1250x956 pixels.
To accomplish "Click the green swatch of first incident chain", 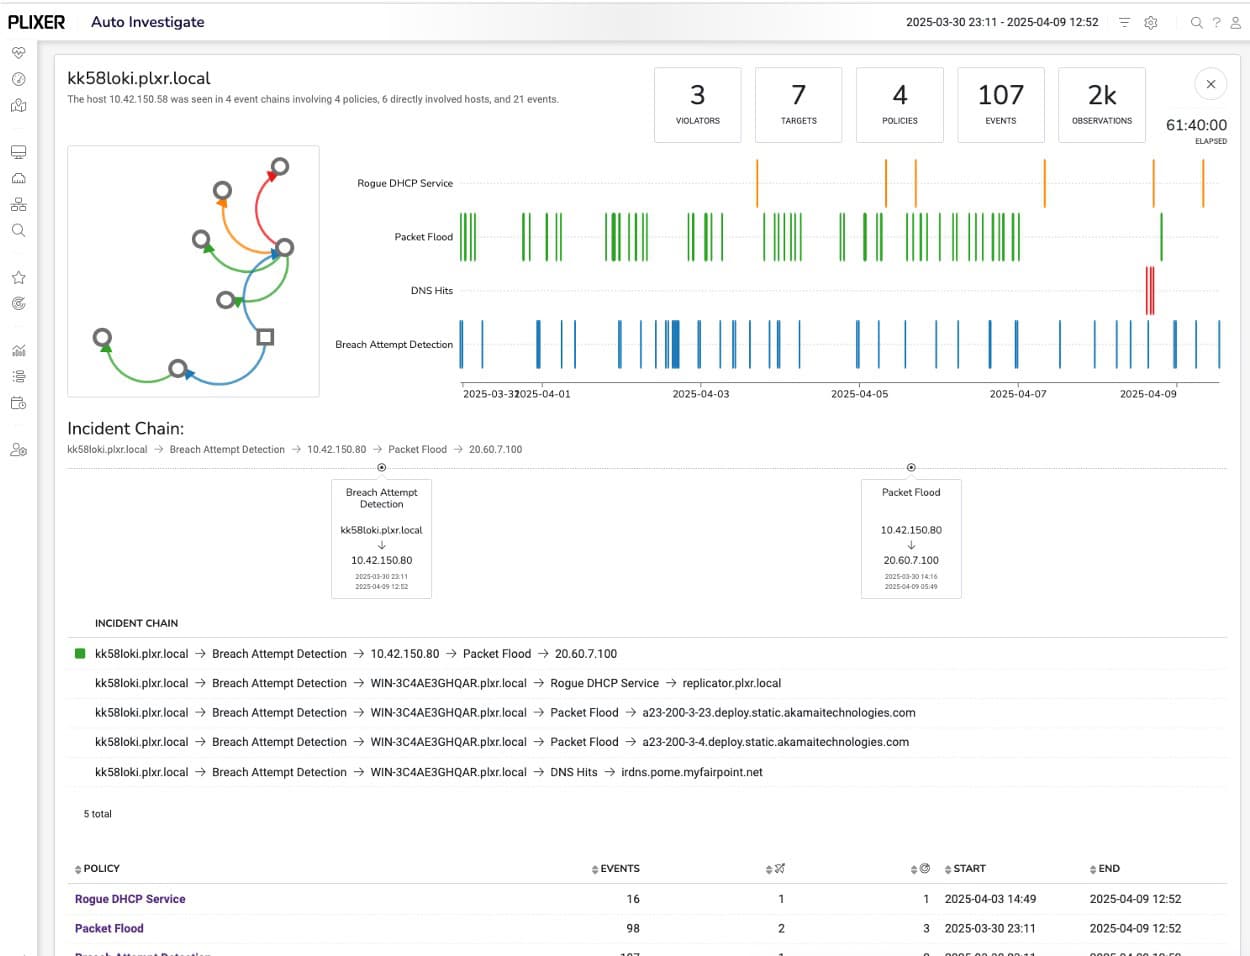I will 80,654.
